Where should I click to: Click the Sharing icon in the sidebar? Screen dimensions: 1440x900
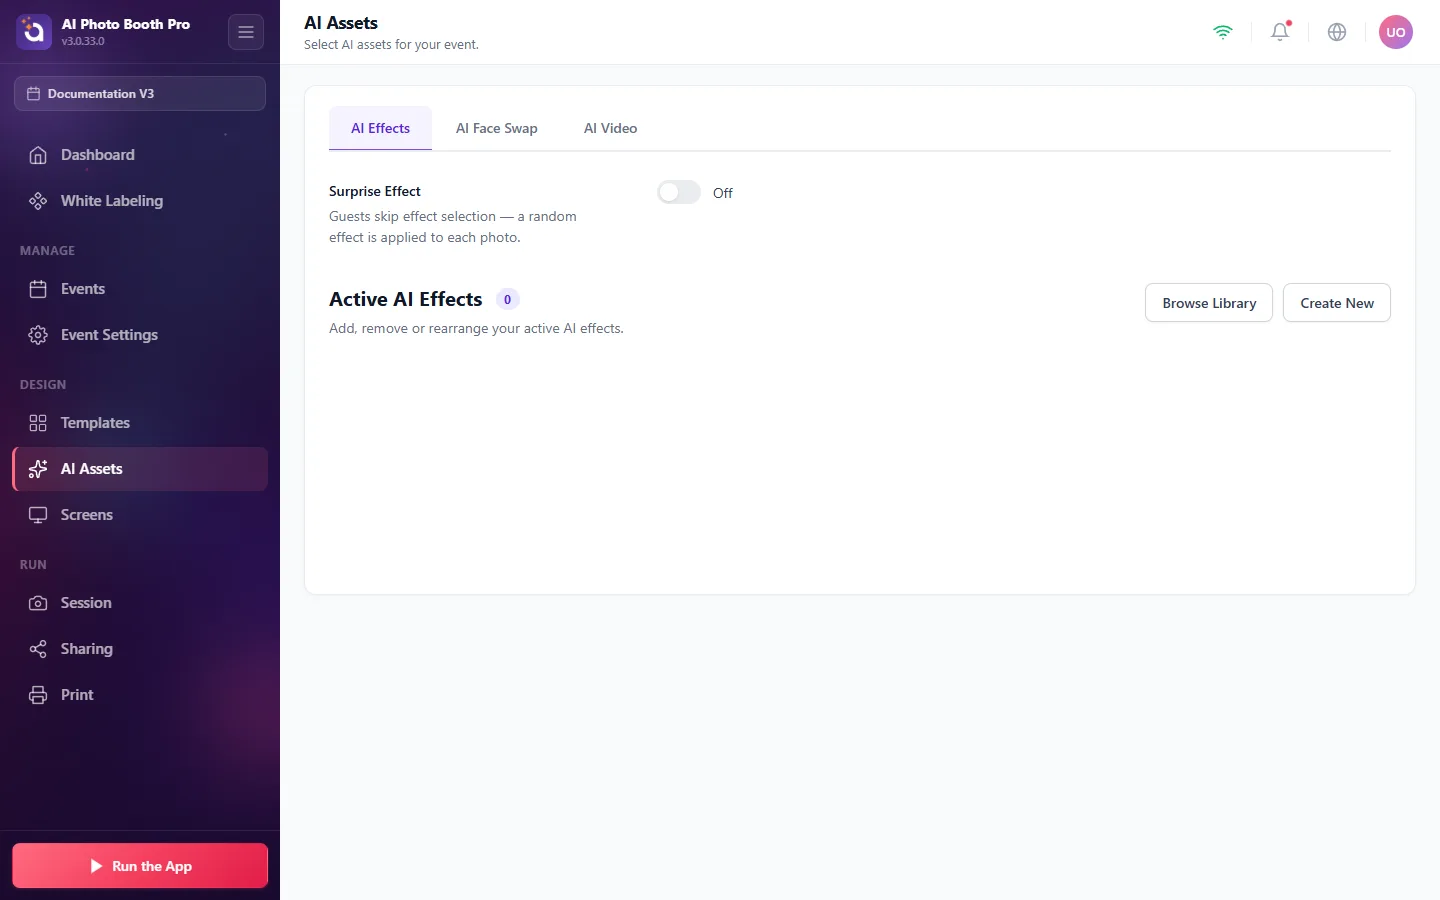click(x=38, y=649)
